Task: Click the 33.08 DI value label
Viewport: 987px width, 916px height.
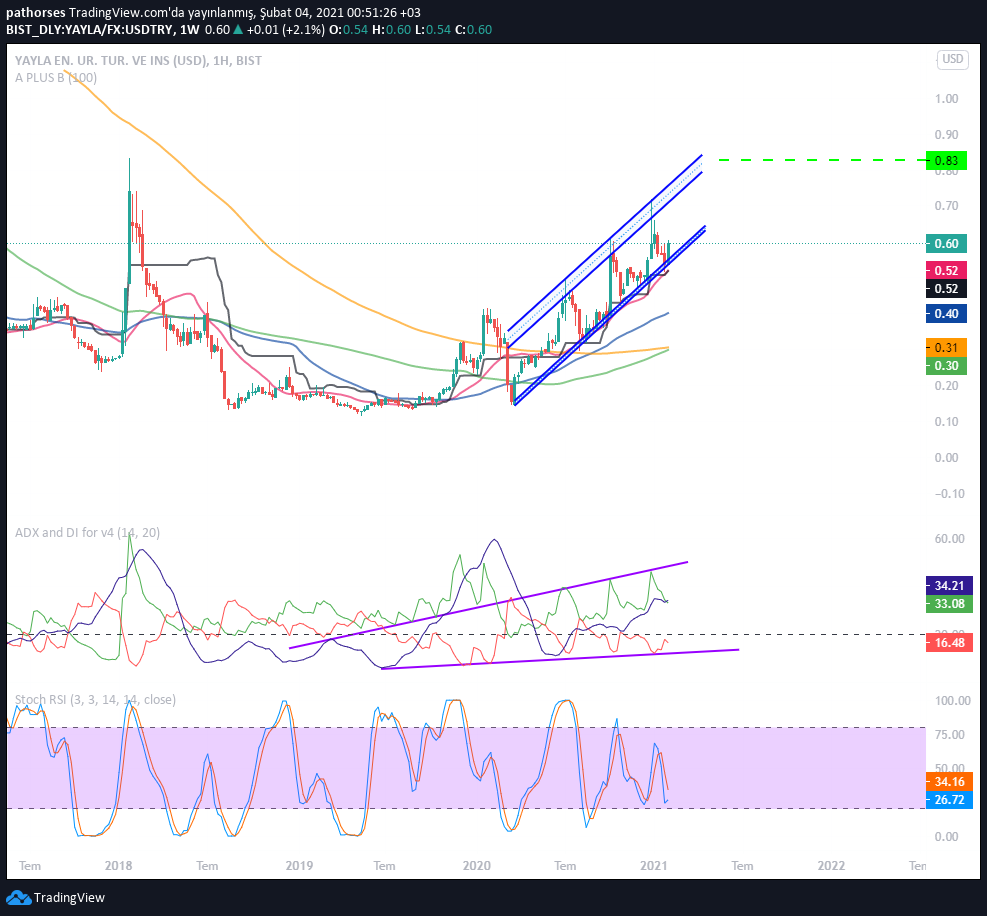Action: (949, 604)
